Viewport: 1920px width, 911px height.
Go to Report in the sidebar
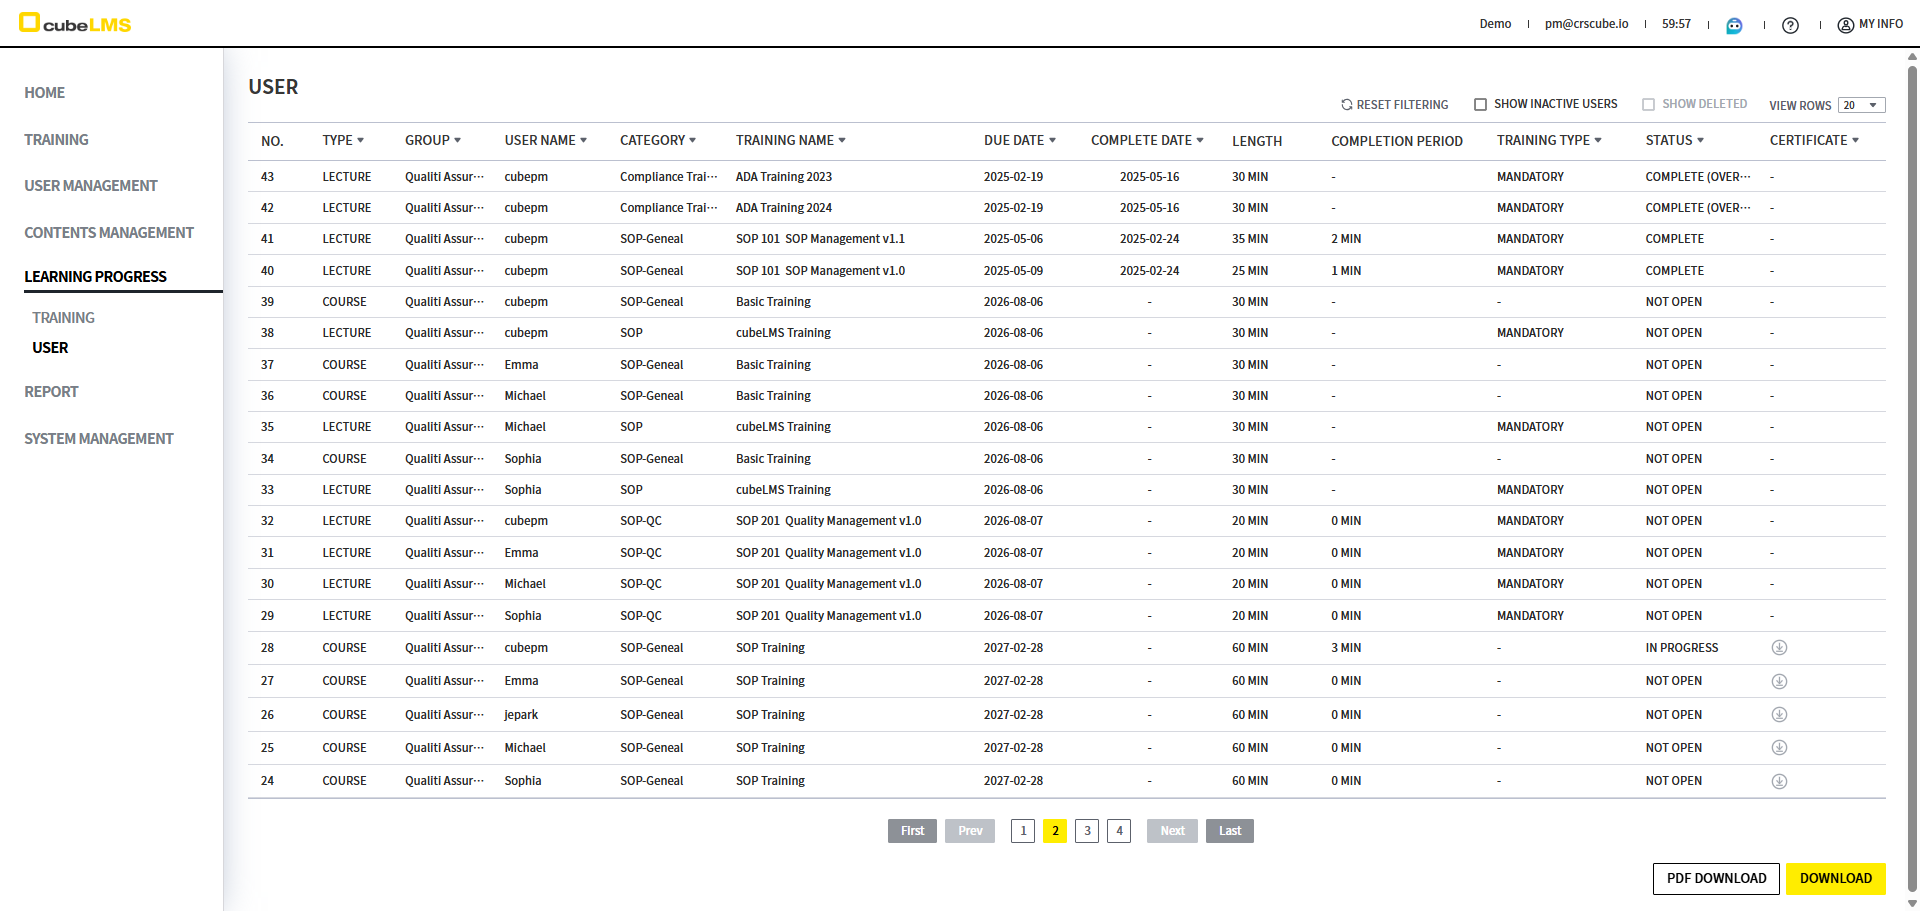pos(51,392)
